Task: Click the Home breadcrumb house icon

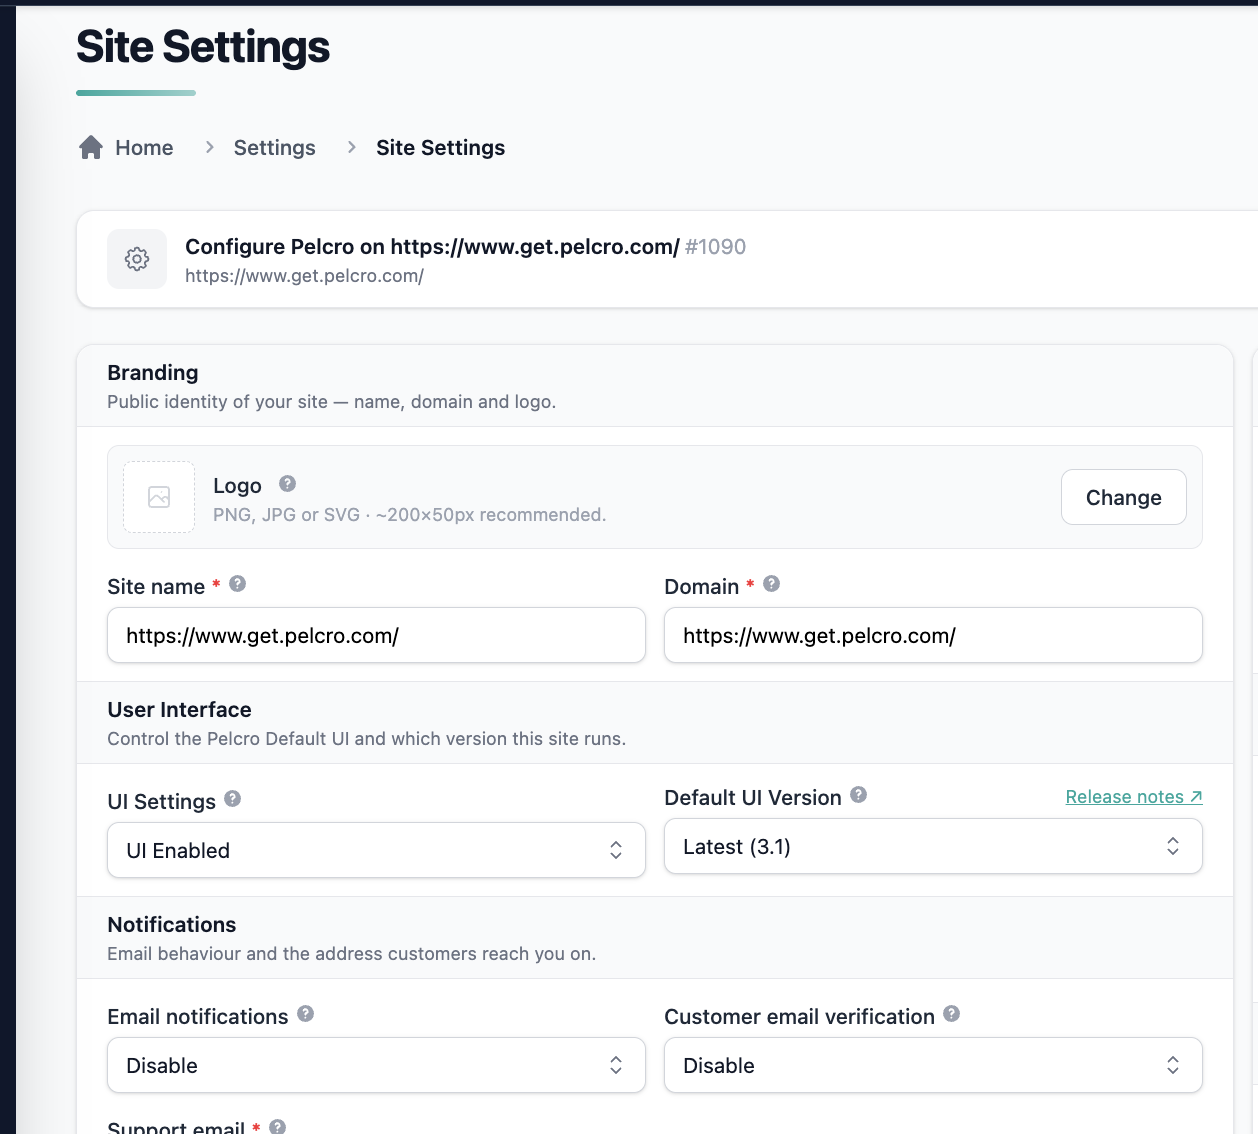Action: [x=91, y=148]
